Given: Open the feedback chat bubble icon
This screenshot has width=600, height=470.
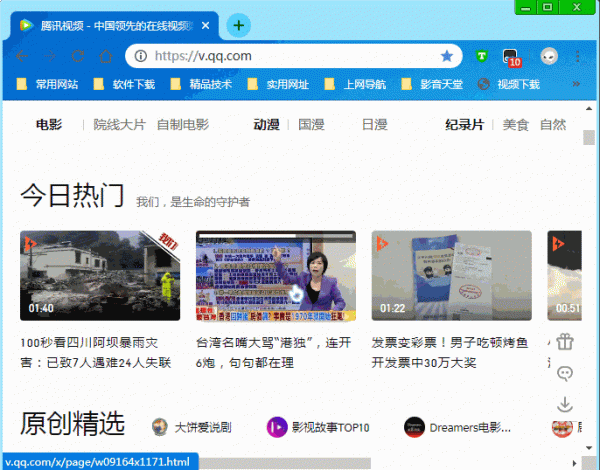Looking at the screenshot, I should pyautogui.click(x=565, y=373).
